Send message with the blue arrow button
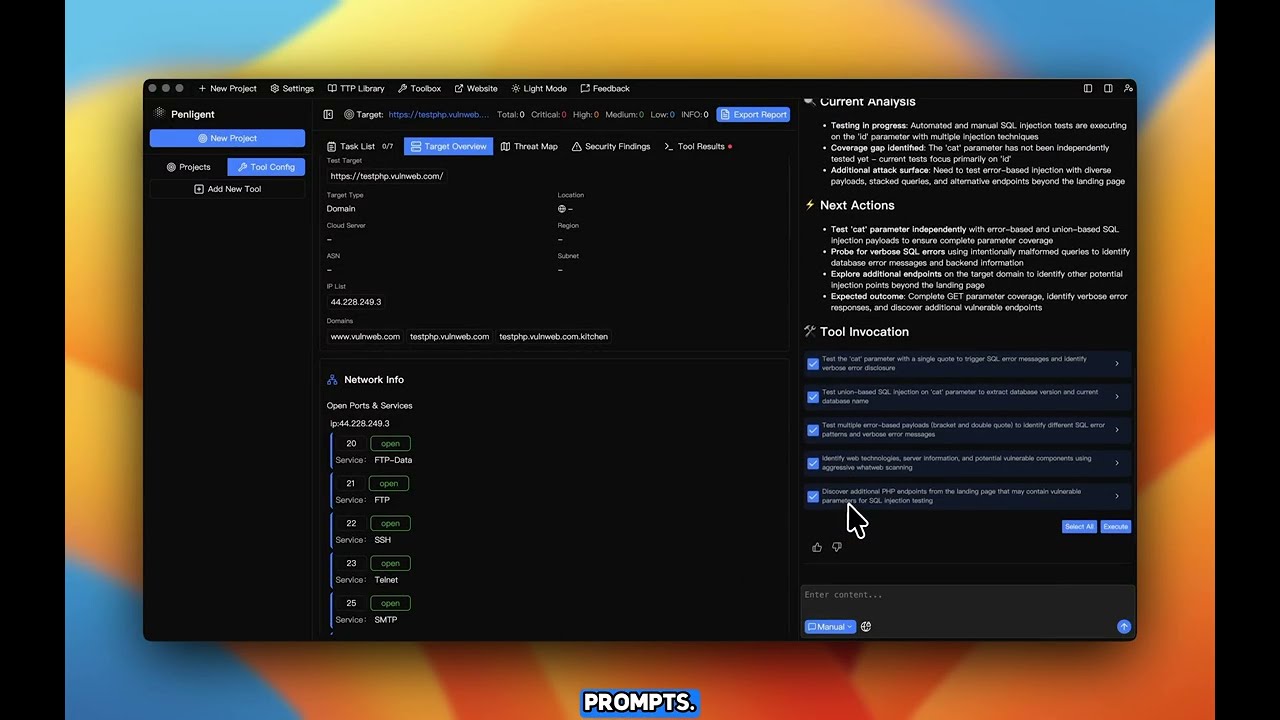Image resolution: width=1280 pixels, height=720 pixels. coord(1124,627)
